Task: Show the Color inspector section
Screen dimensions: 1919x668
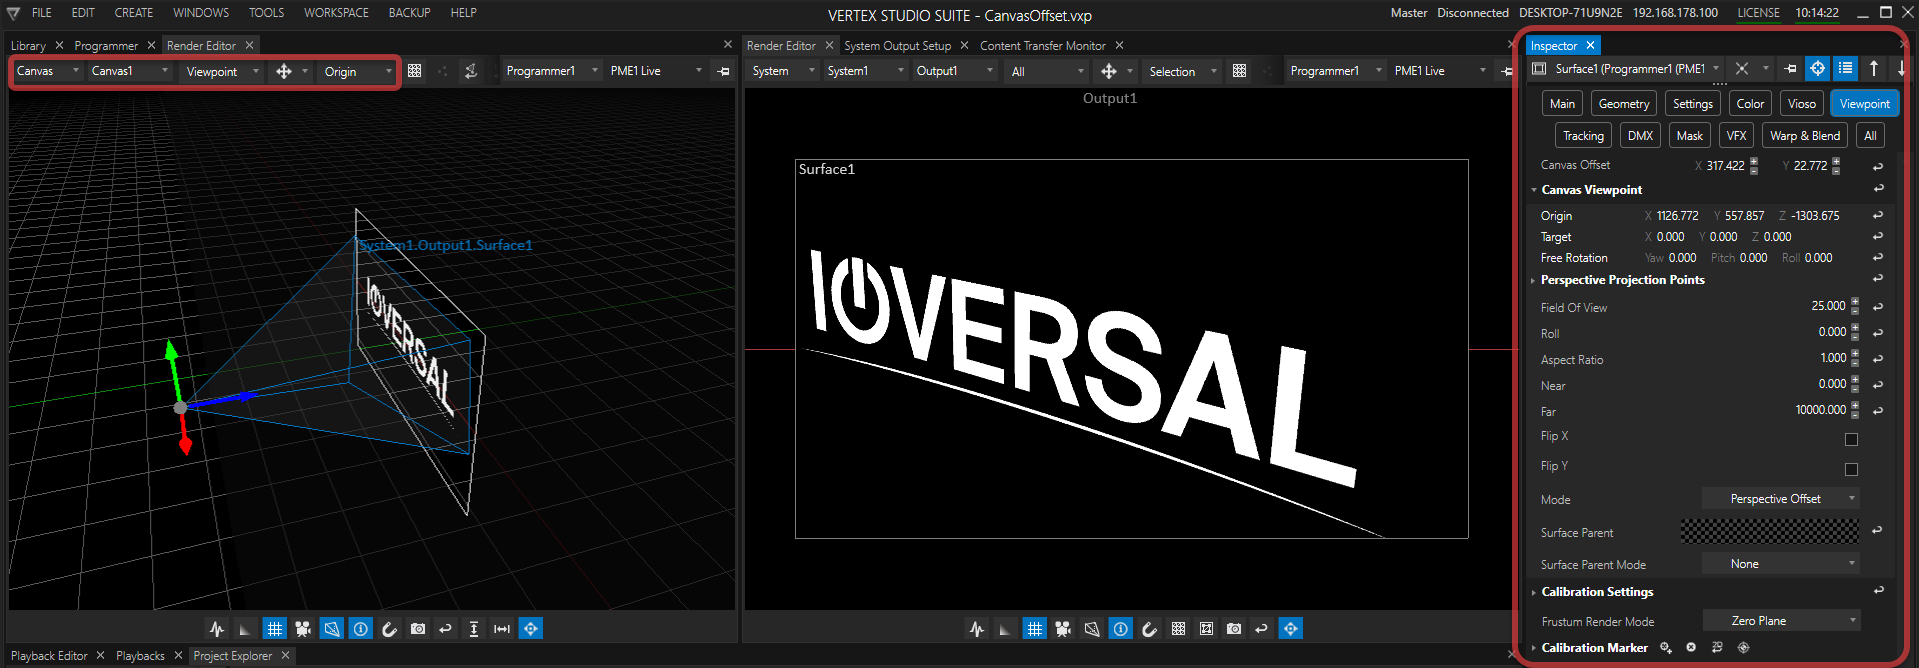Action: [1750, 104]
